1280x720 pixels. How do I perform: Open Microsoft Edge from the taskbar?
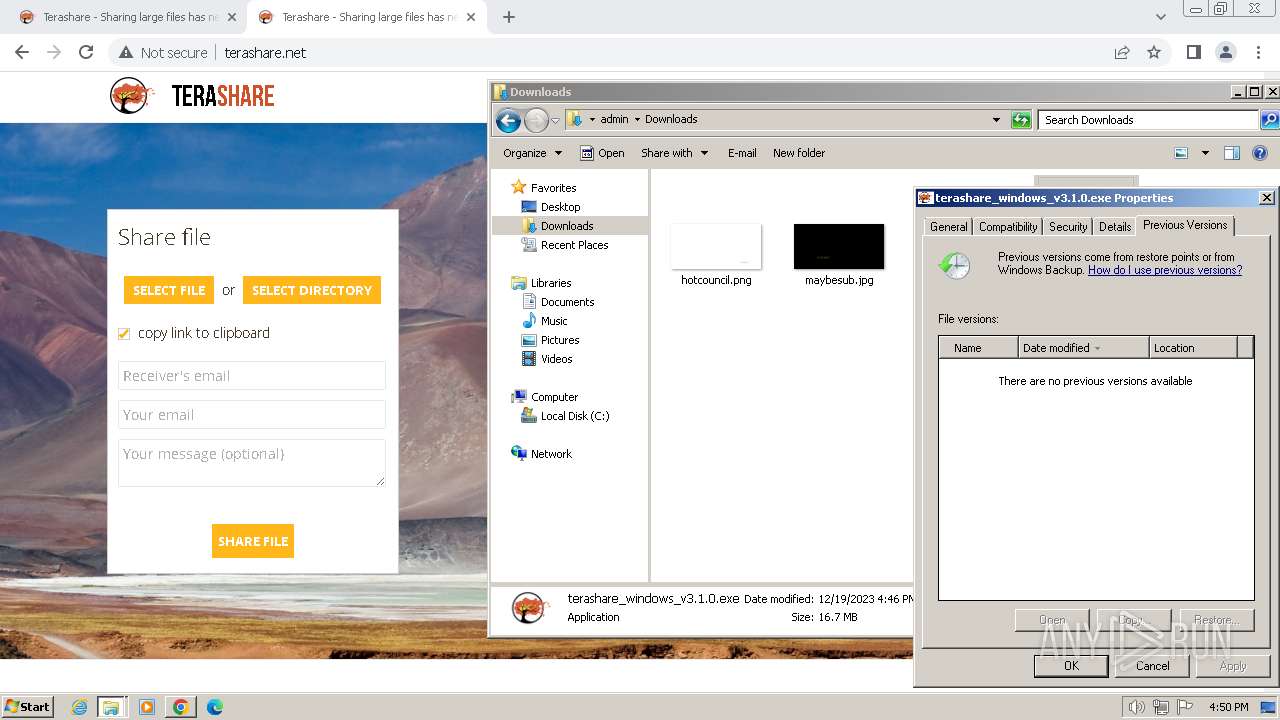coord(214,707)
